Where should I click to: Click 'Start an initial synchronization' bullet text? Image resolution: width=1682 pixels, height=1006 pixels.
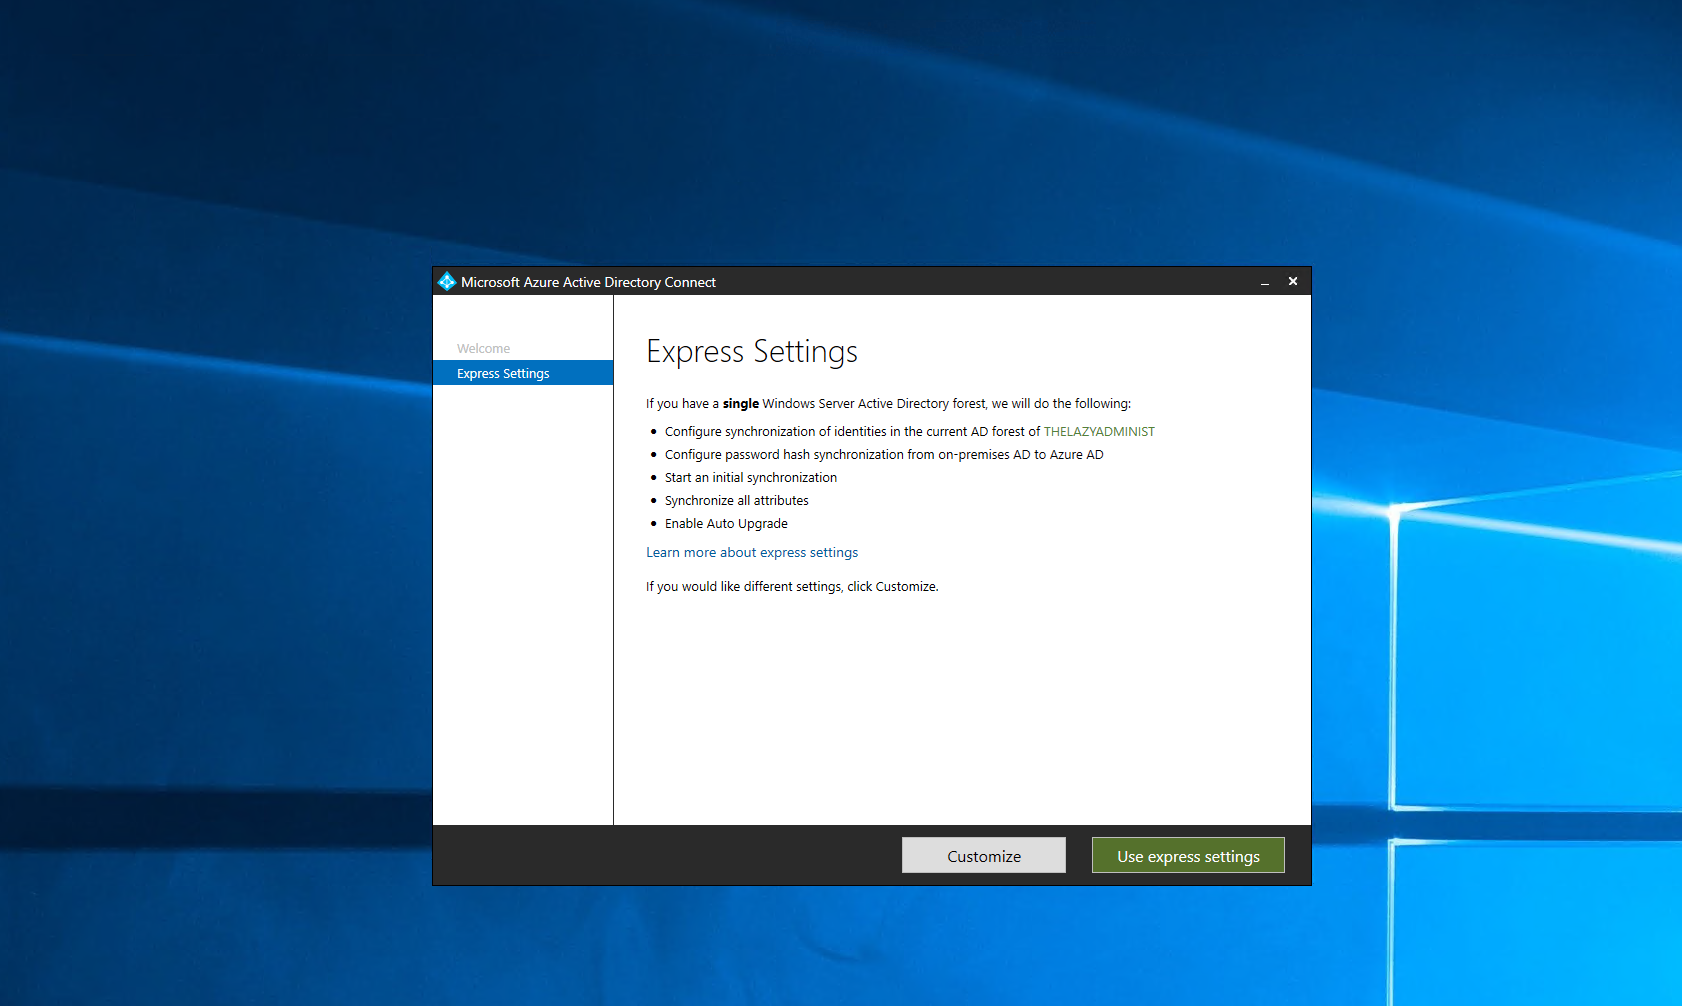(751, 477)
